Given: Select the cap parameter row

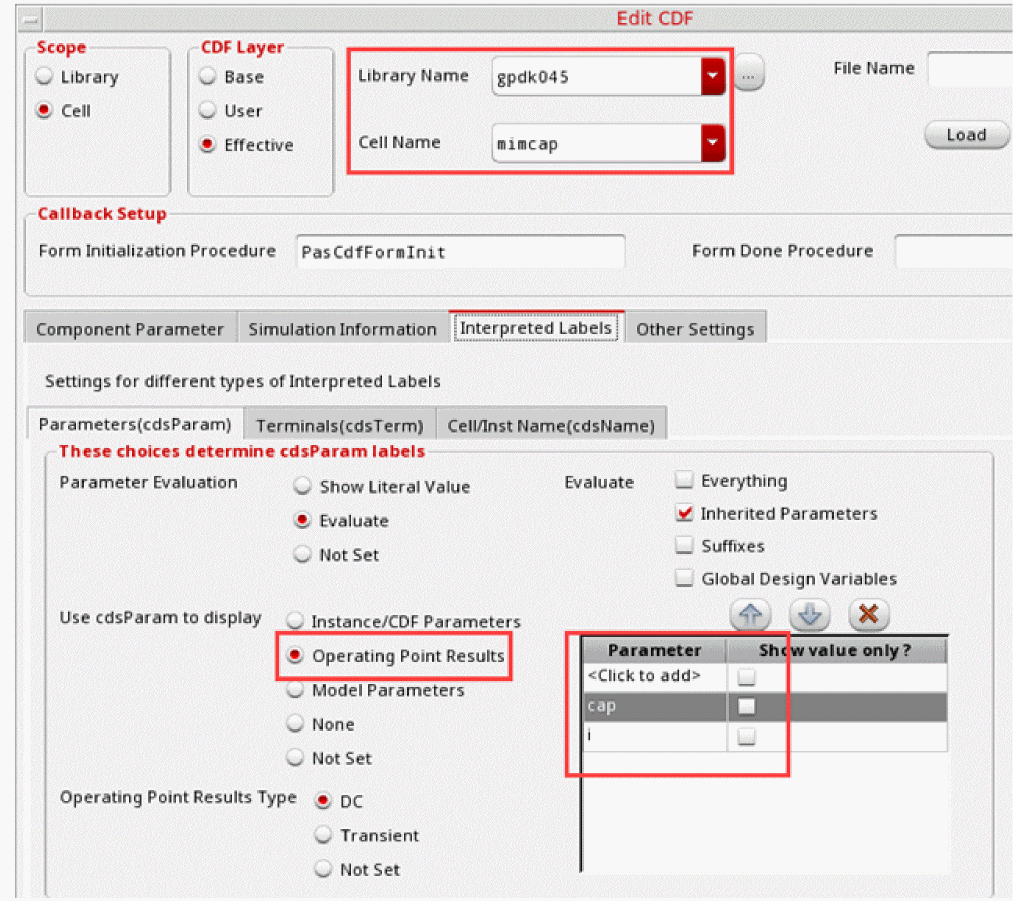Looking at the screenshot, I should (x=765, y=707).
